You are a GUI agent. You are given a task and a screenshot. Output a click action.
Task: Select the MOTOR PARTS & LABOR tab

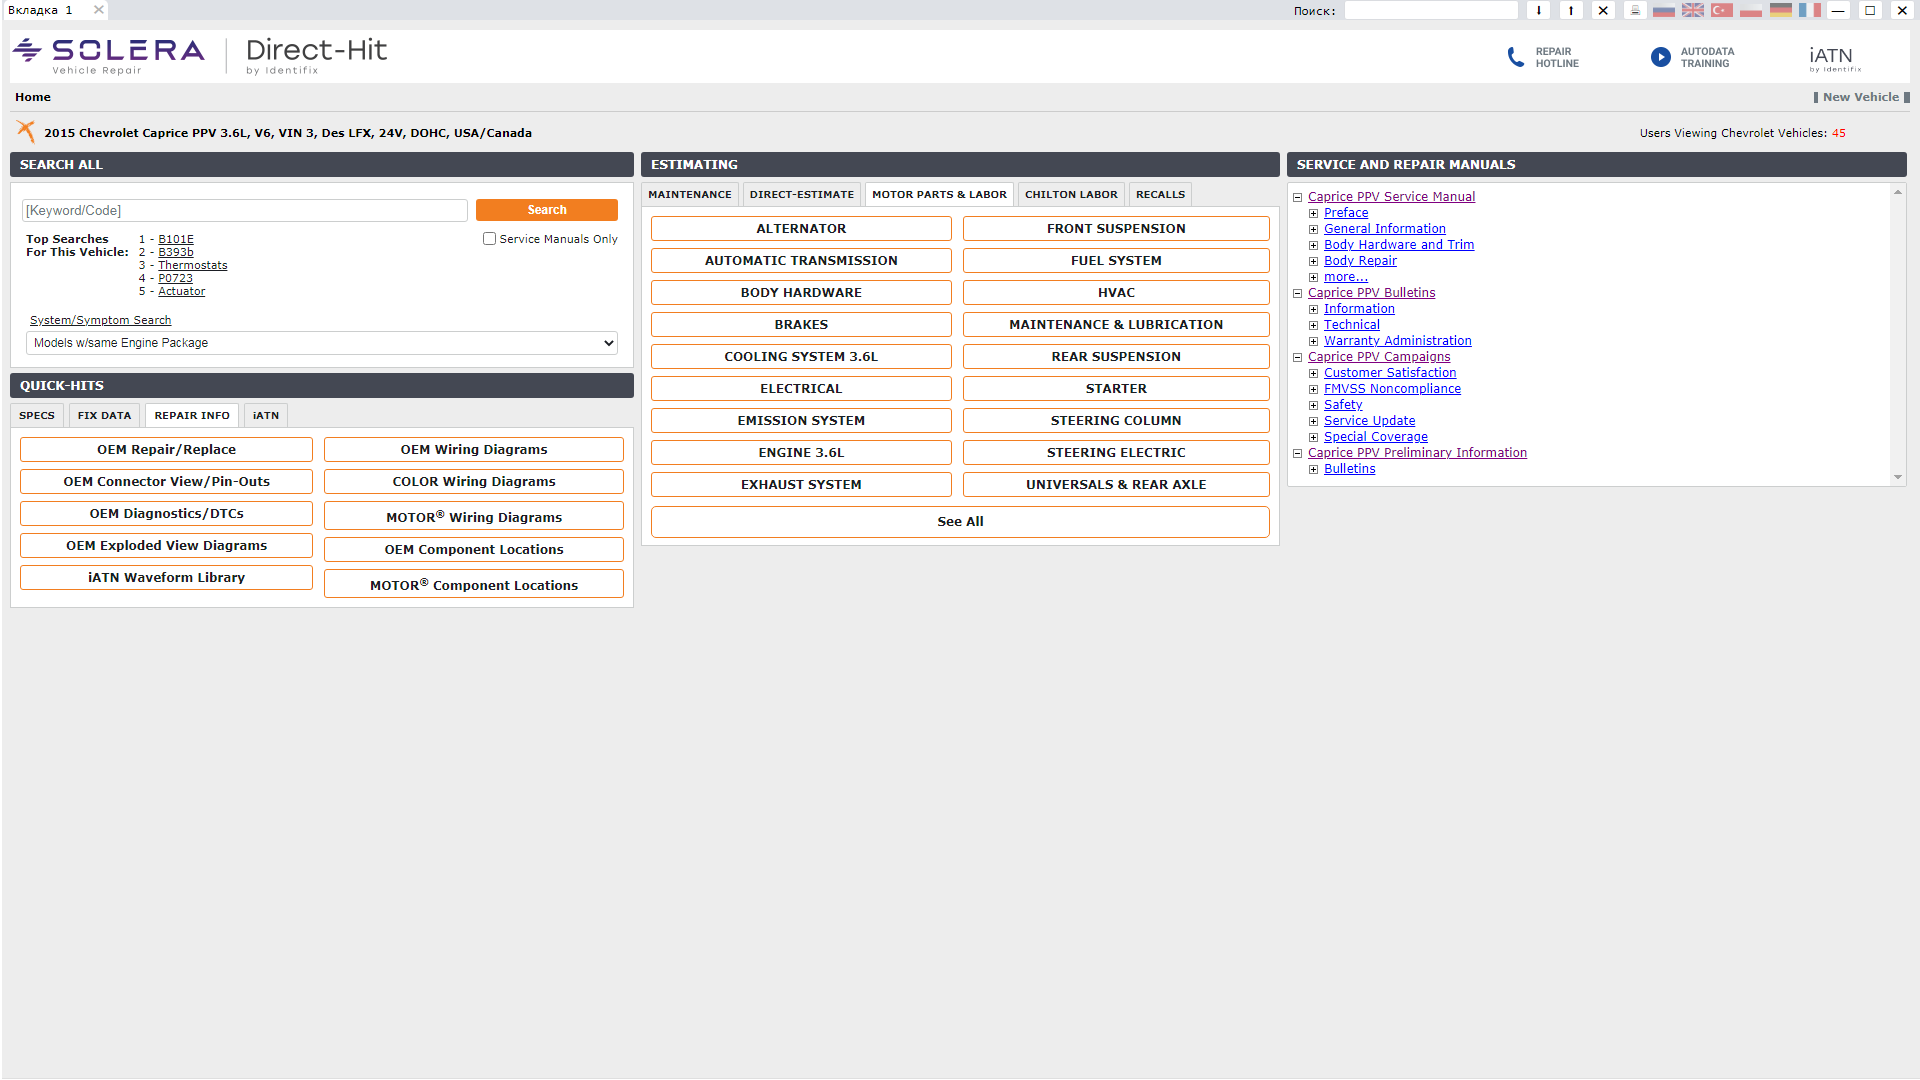939,195
